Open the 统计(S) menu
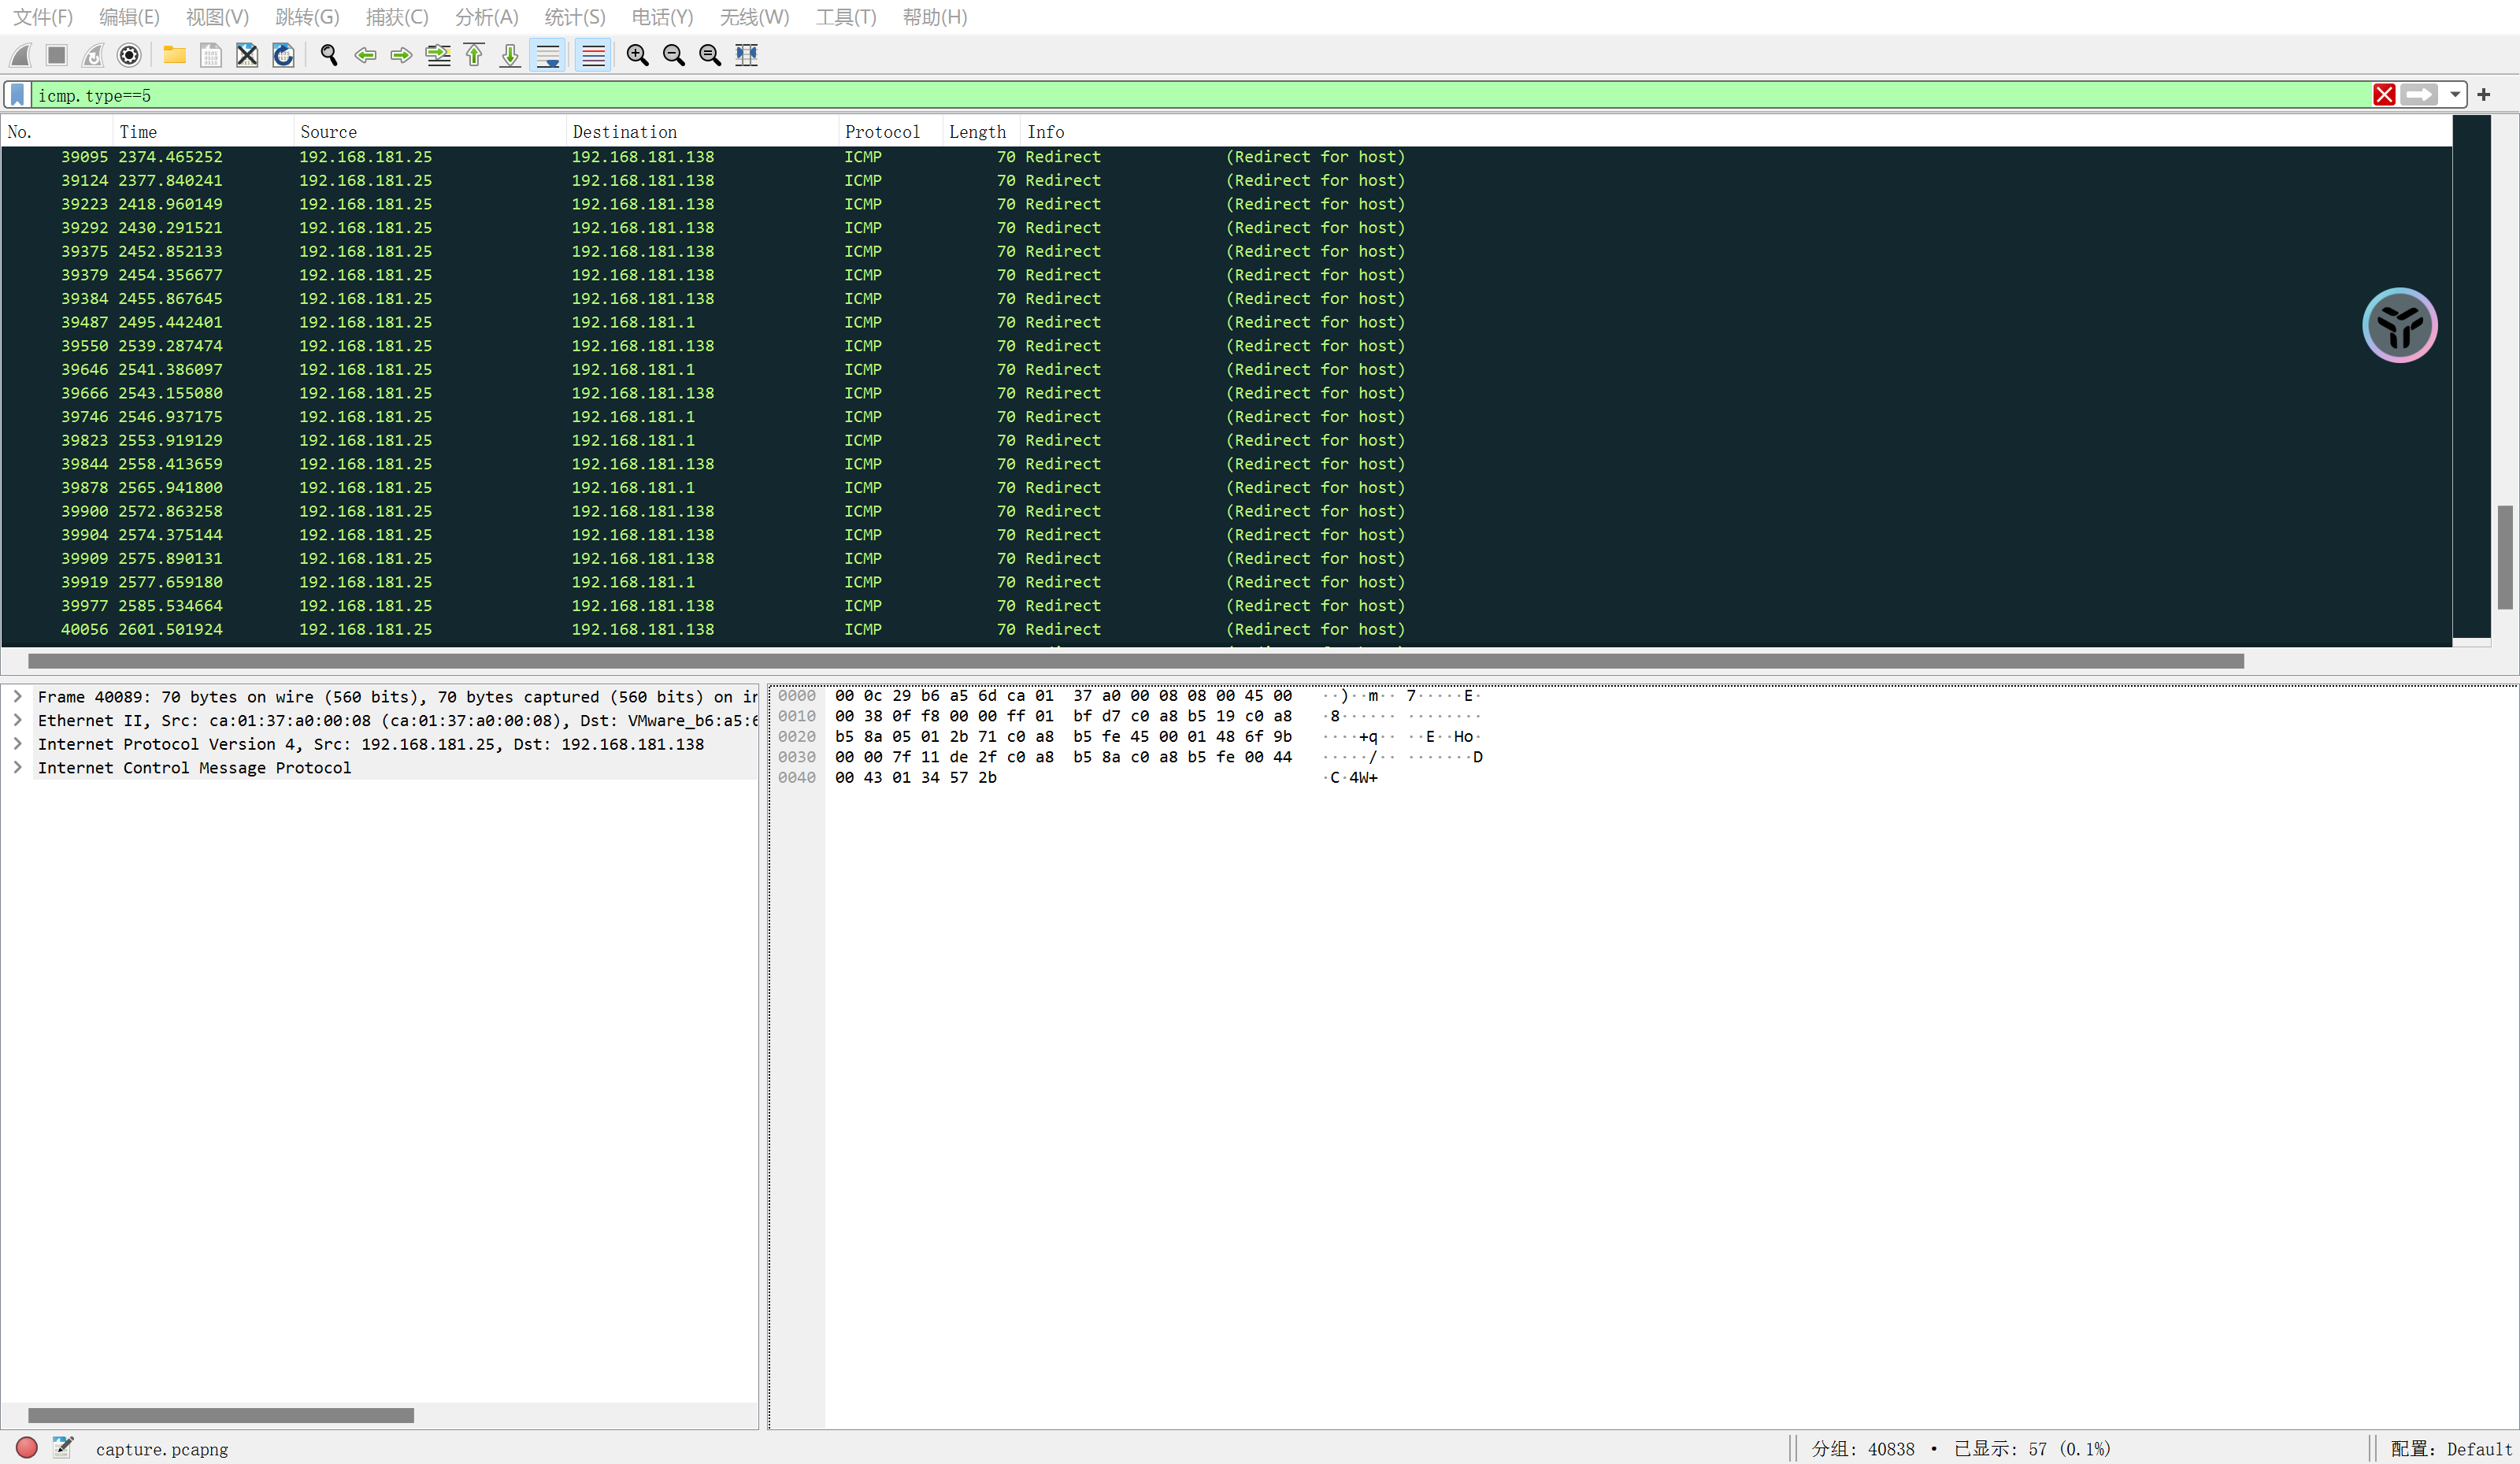This screenshot has width=2520, height=1464. [573, 17]
